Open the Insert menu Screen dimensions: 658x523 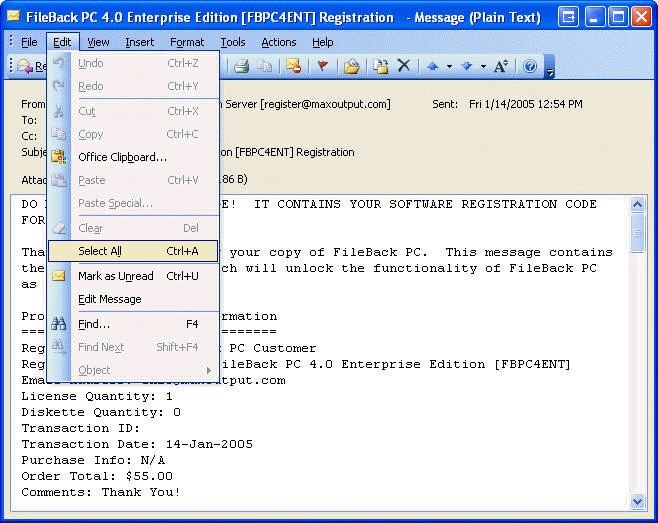click(x=139, y=42)
